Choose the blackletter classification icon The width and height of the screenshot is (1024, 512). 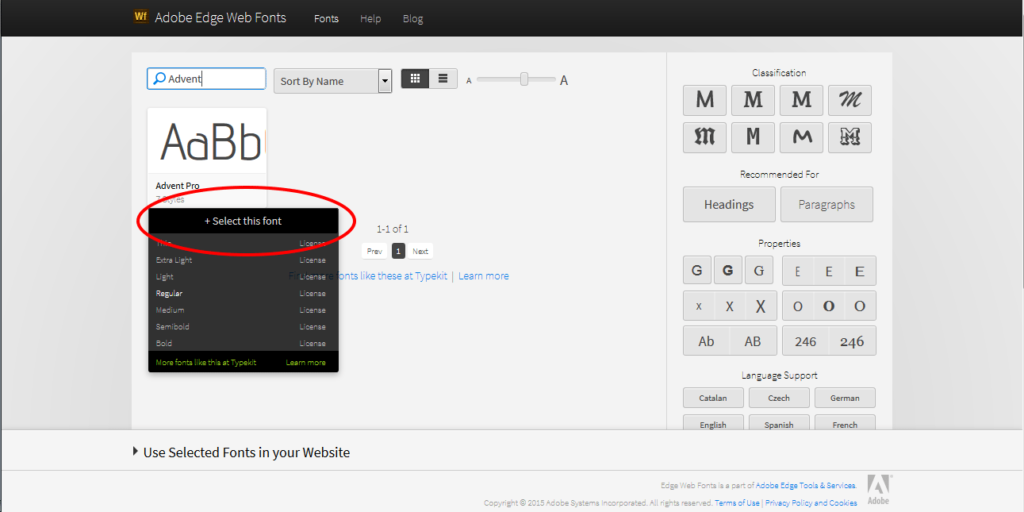pyautogui.click(x=705, y=138)
